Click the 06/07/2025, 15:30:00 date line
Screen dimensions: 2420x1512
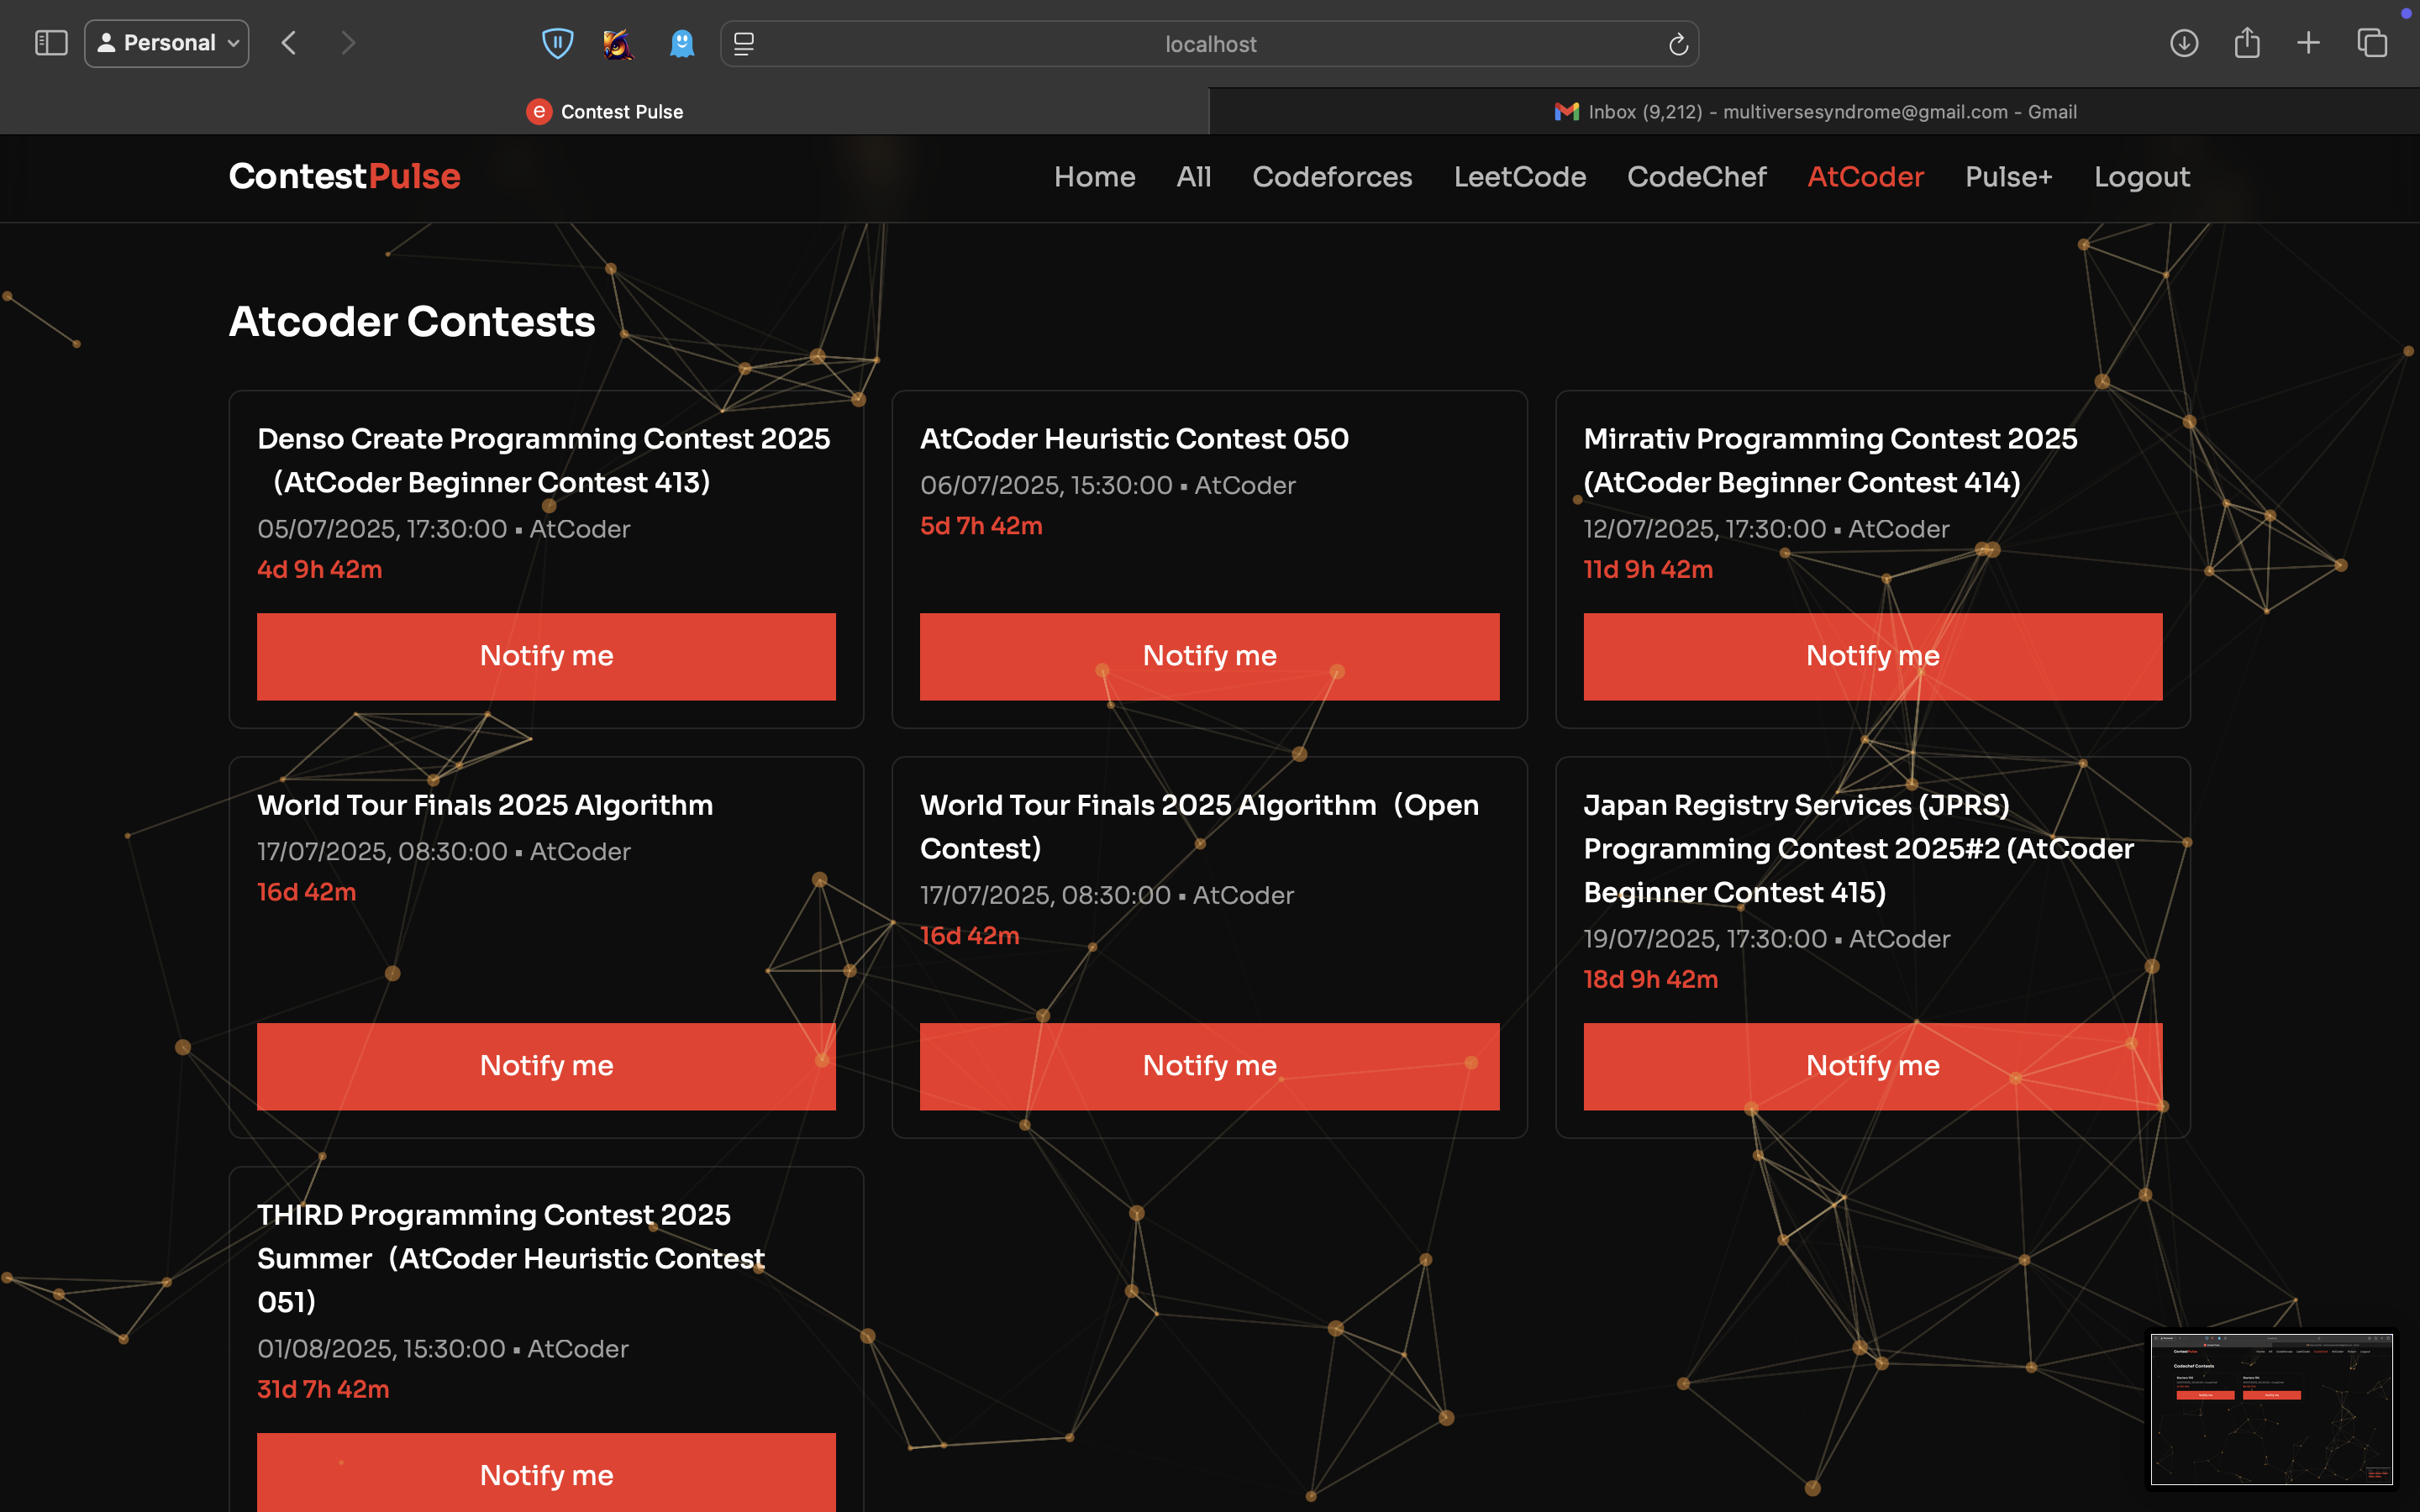coord(1107,485)
